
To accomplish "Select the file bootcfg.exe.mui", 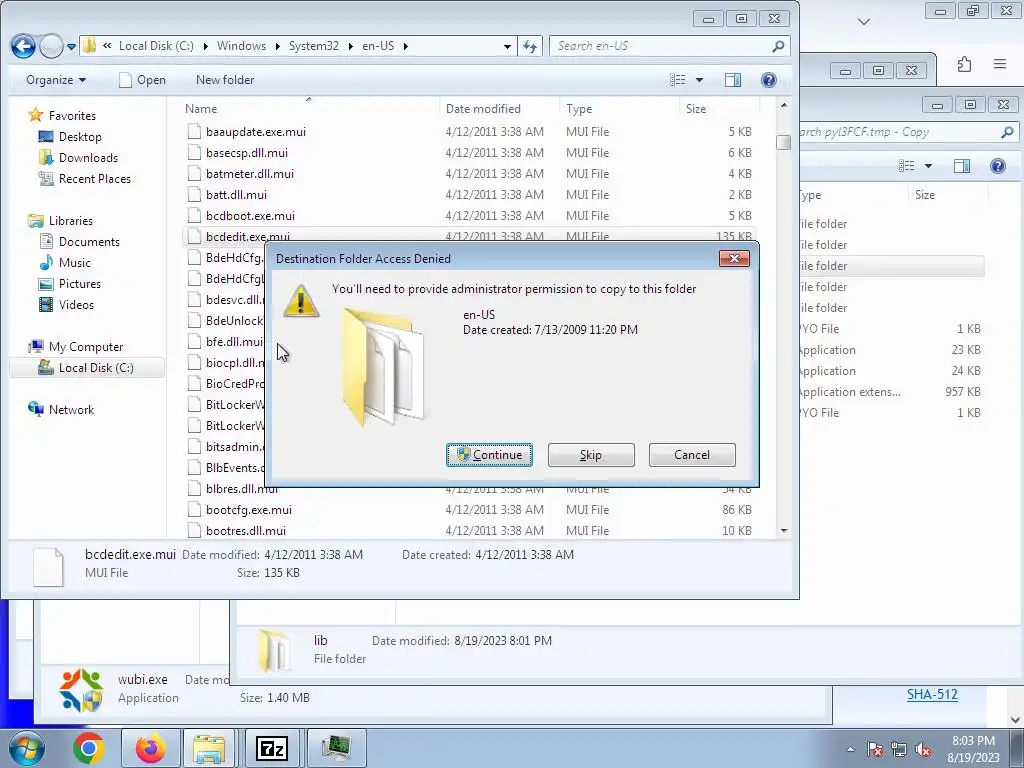I will pyautogui.click(x=248, y=509).
